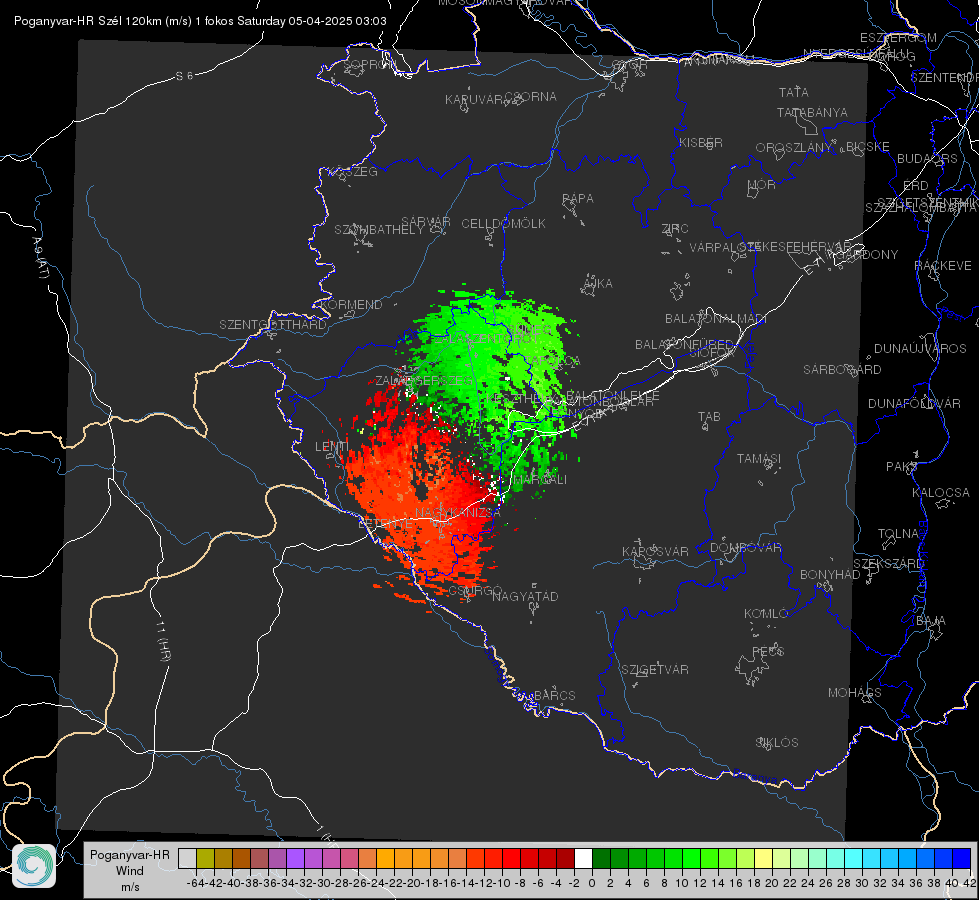Click the OROSZLANY city label

point(794,147)
